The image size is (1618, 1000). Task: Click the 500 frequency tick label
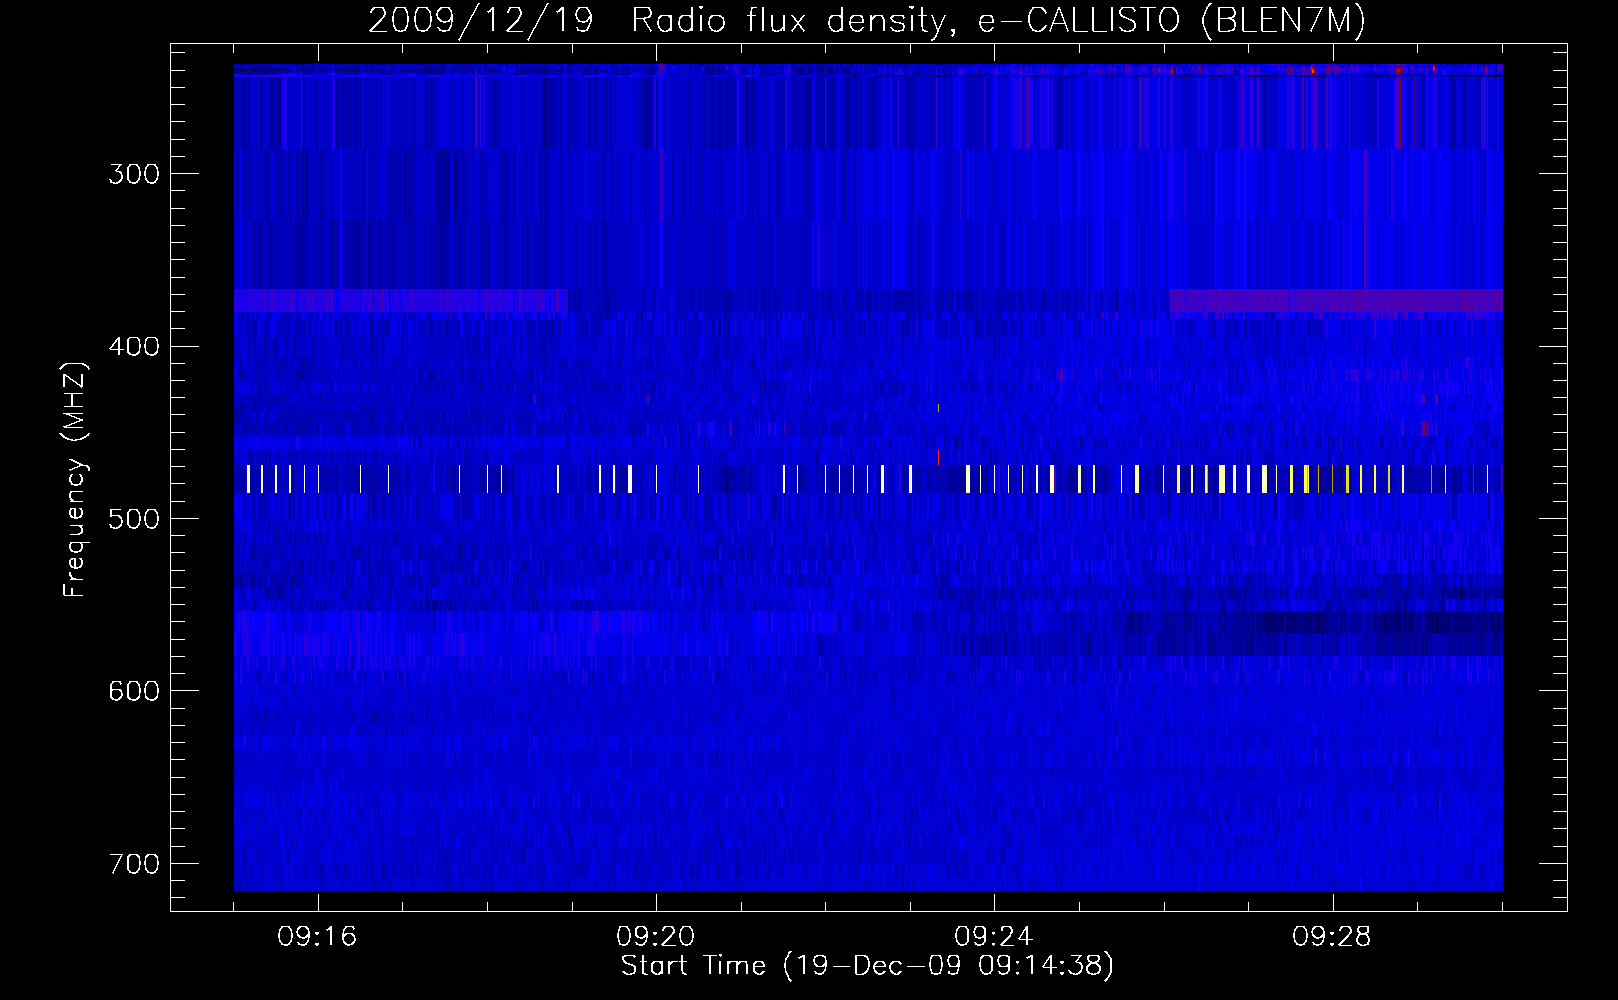[x=134, y=519]
